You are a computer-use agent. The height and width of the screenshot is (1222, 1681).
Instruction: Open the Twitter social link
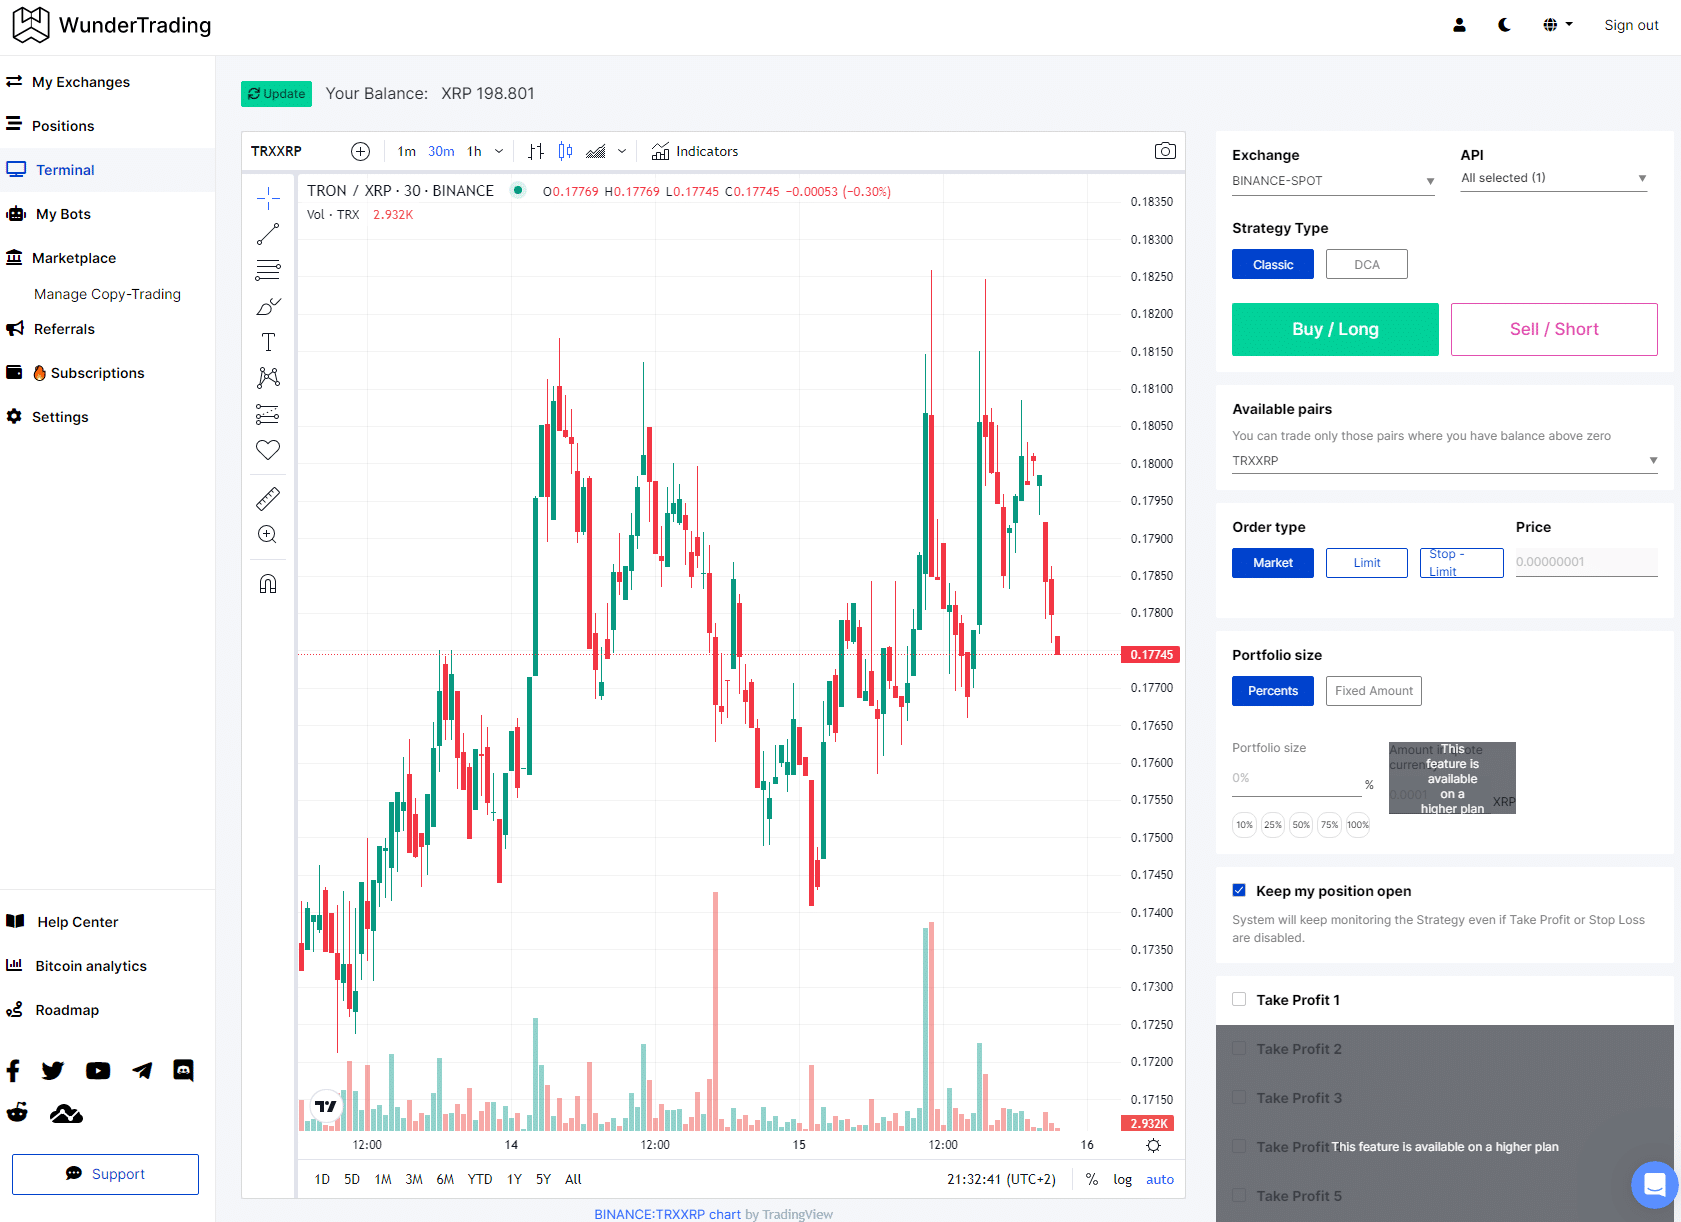(53, 1071)
